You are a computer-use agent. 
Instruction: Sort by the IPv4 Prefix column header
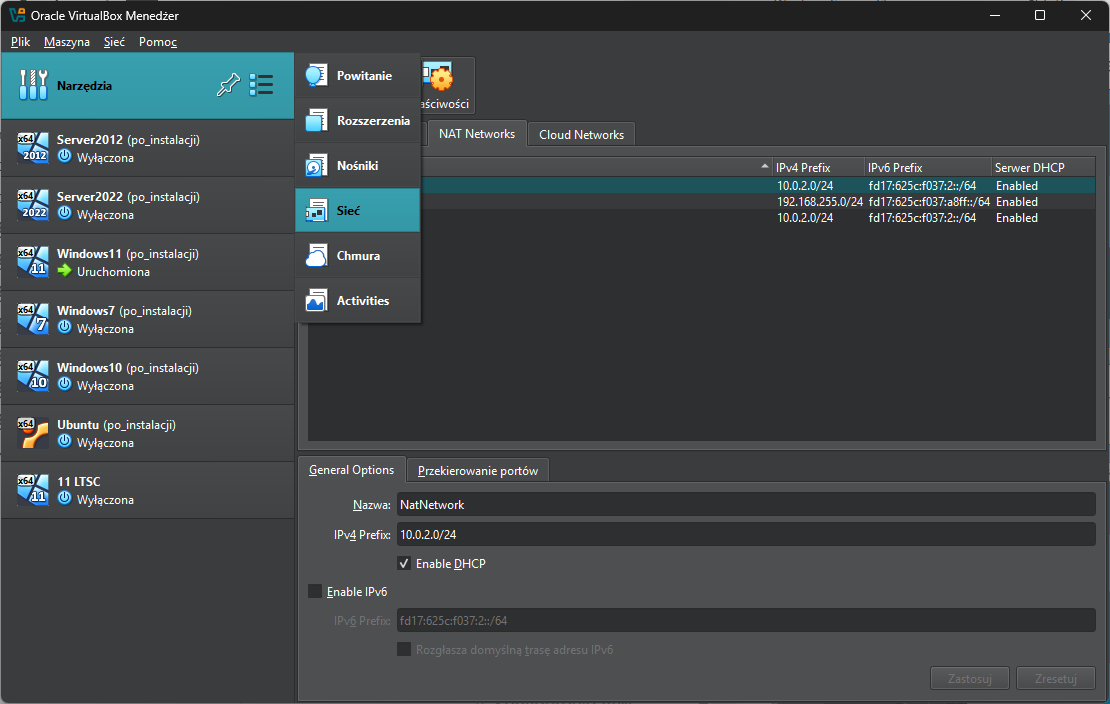818,168
